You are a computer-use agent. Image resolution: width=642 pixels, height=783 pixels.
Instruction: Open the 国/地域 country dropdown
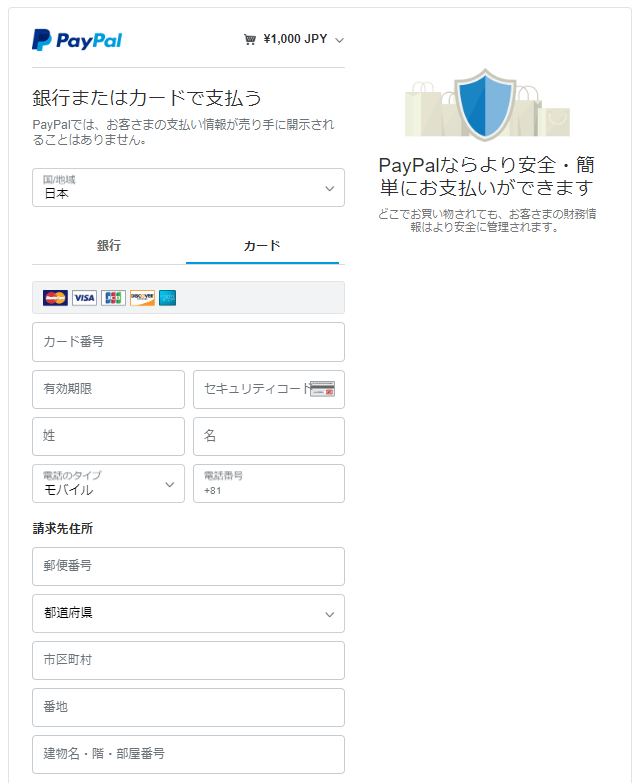188,188
